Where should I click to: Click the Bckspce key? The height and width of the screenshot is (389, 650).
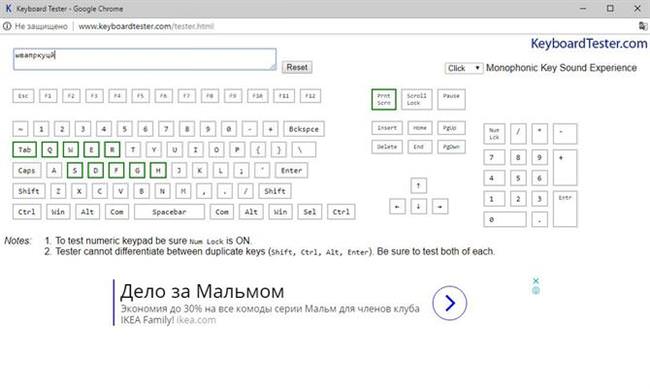pyautogui.click(x=304, y=129)
